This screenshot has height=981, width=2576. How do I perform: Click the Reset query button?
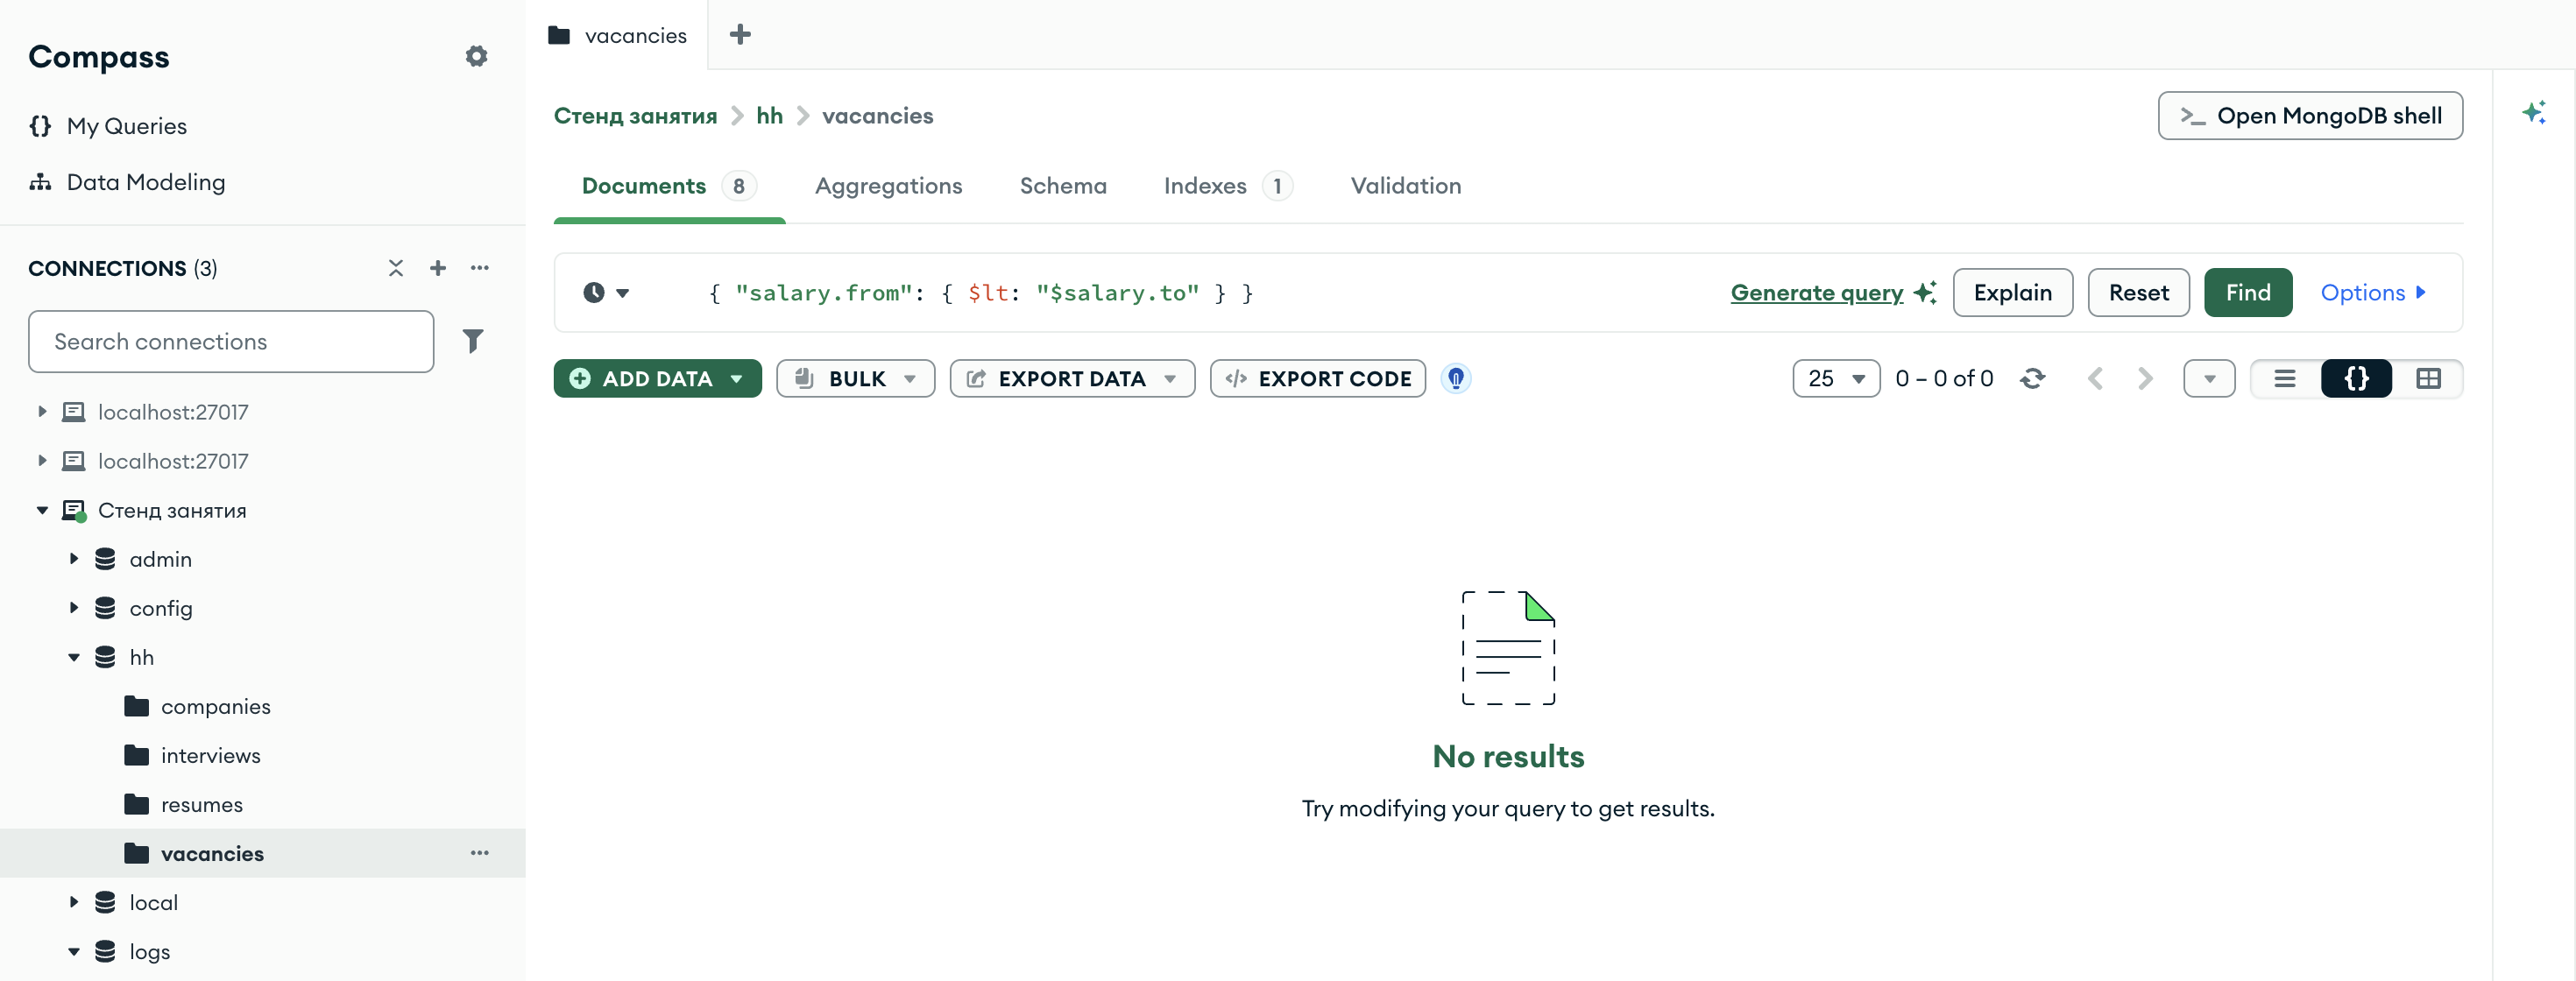(2138, 293)
